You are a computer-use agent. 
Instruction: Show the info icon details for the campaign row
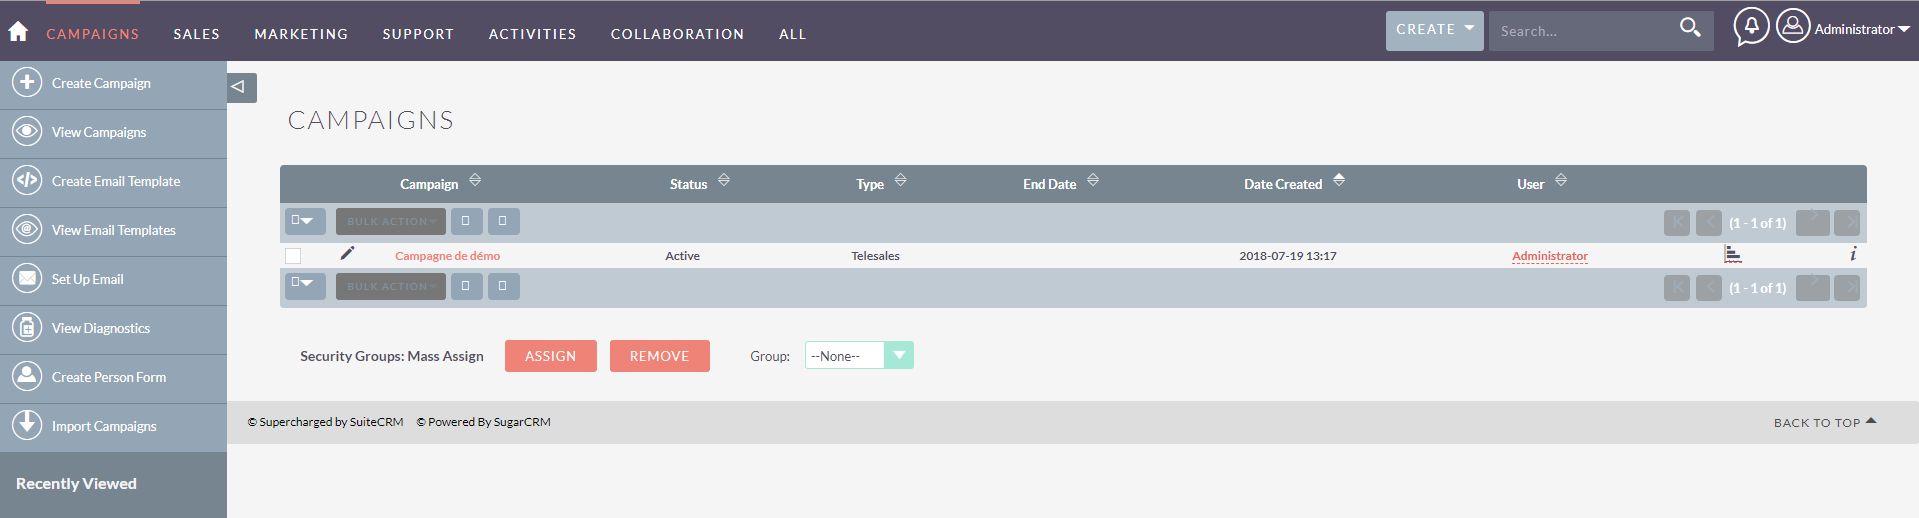pyautogui.click(x=1852, y=254)
